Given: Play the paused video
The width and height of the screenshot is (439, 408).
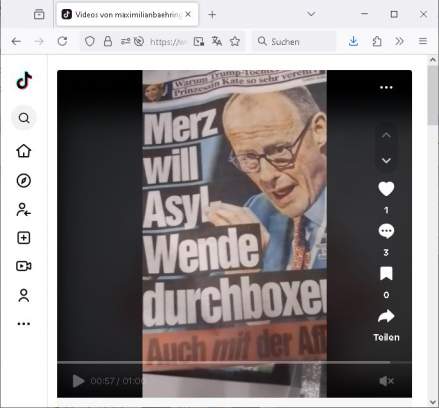Looking at the screenshot, I should point(78,381).
